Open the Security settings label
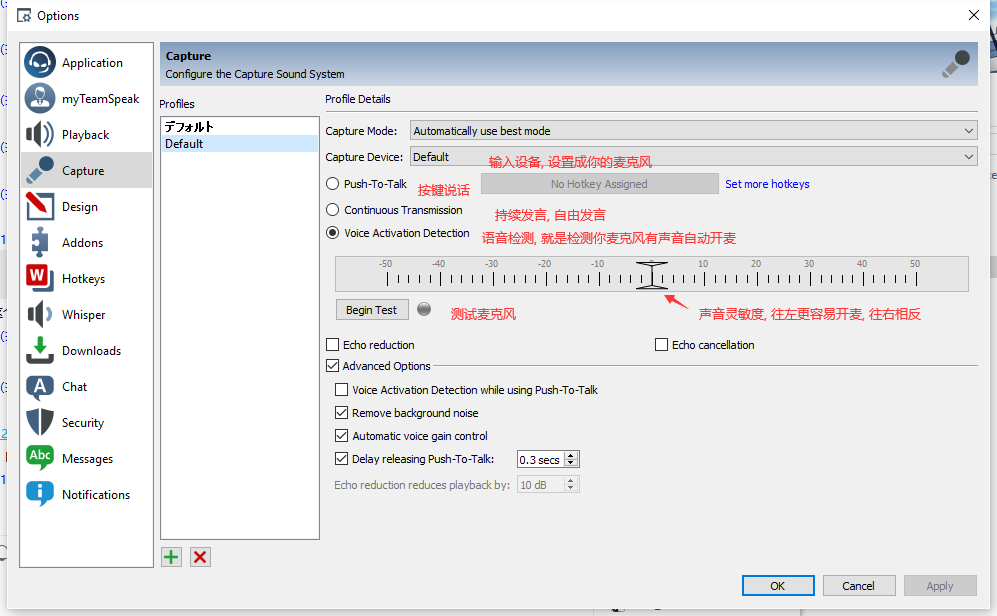997x616 pixels. point(83,423)
